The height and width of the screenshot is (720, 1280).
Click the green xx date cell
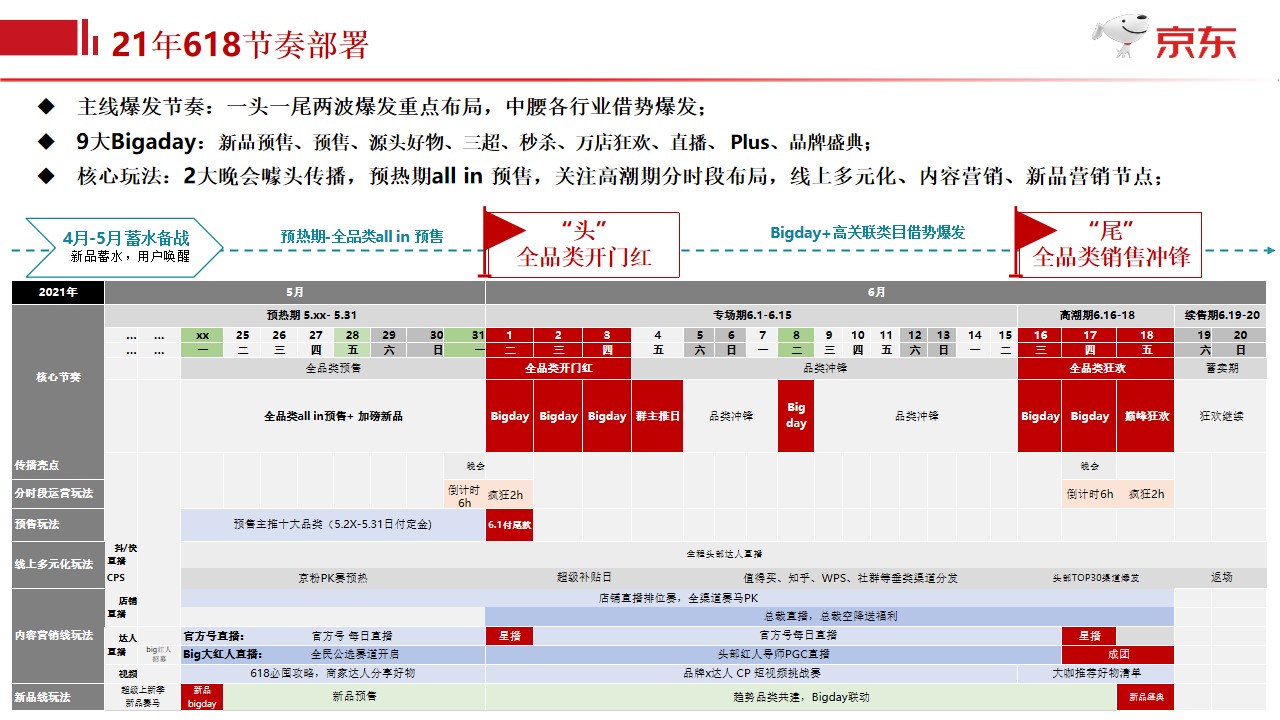[203, 336]
